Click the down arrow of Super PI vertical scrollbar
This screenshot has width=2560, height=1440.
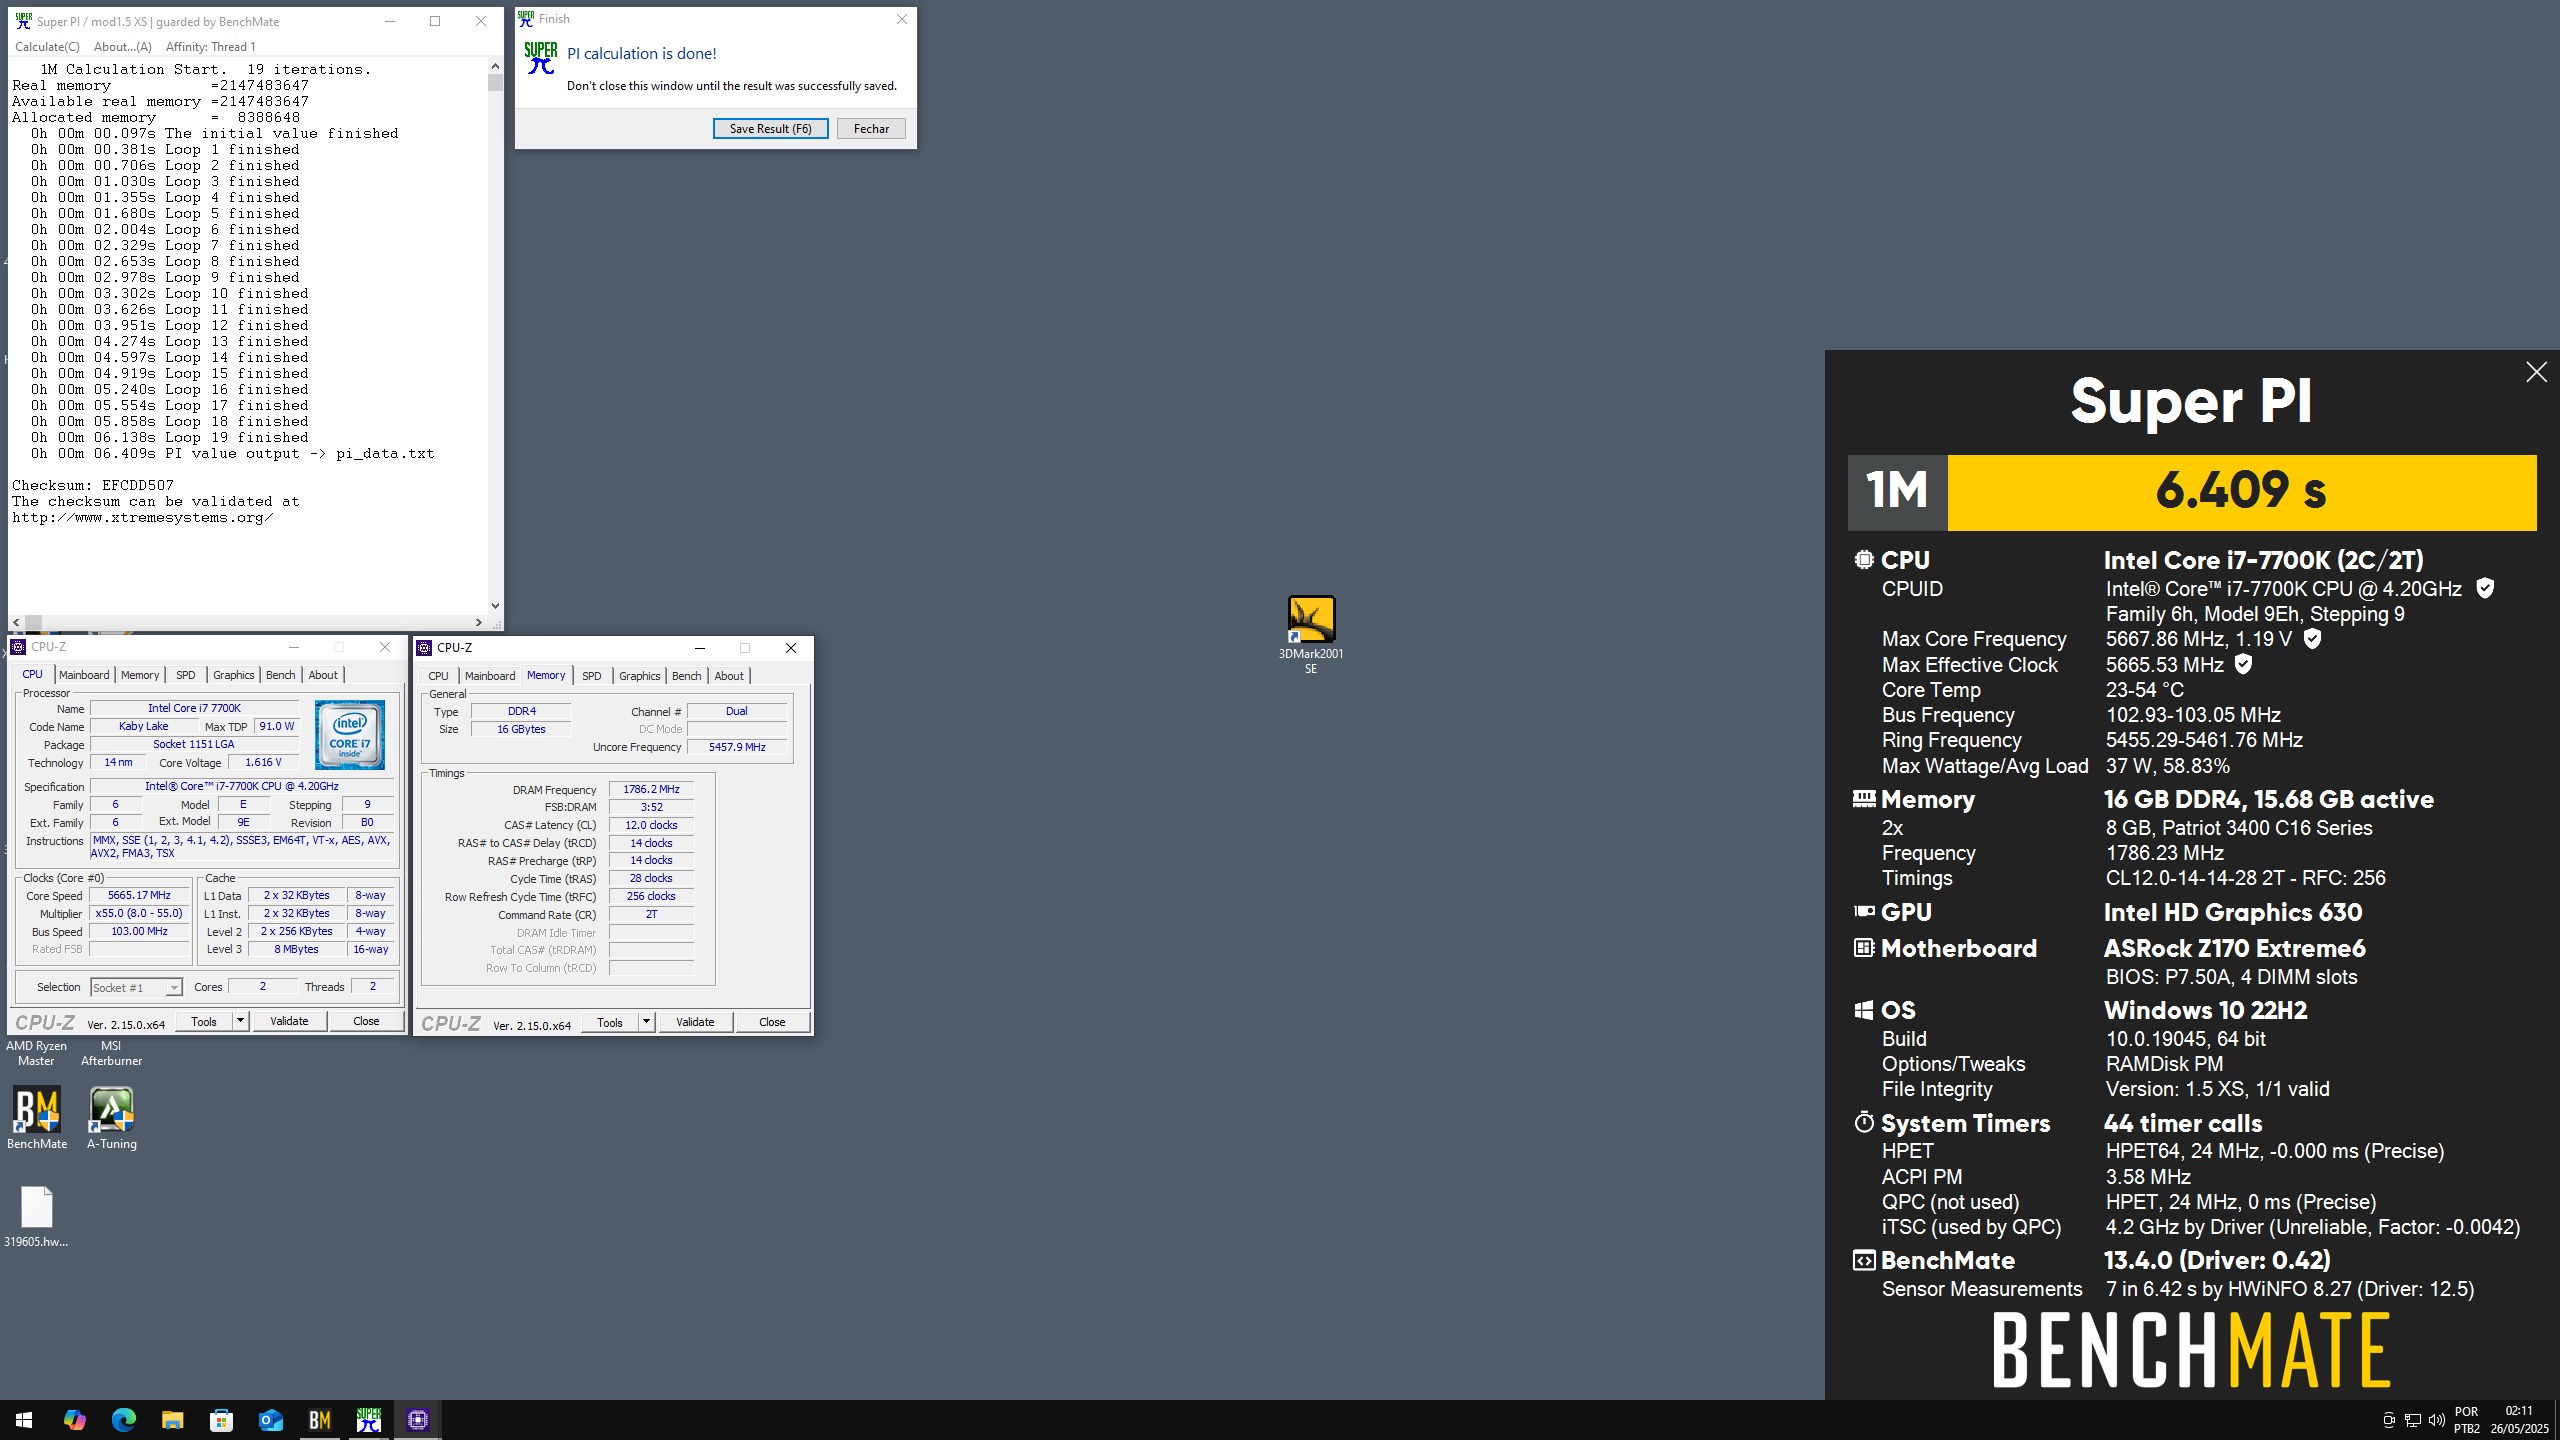pos(495,605)
